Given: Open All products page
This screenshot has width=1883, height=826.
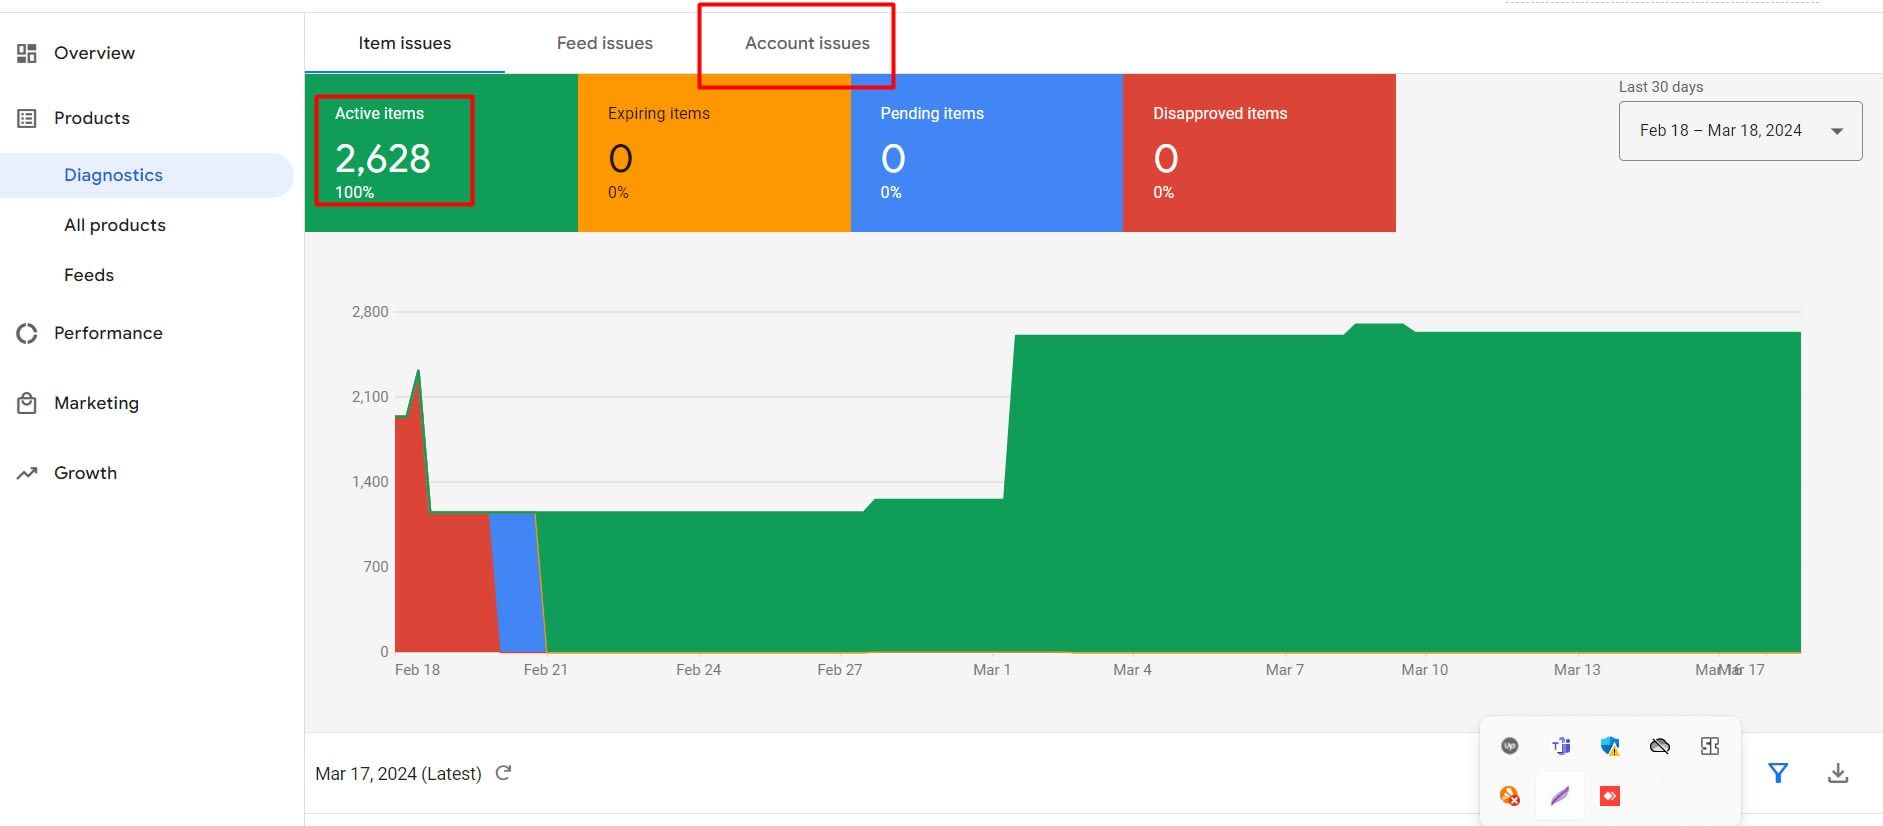Looking at the screenshot, I should 115,225.
